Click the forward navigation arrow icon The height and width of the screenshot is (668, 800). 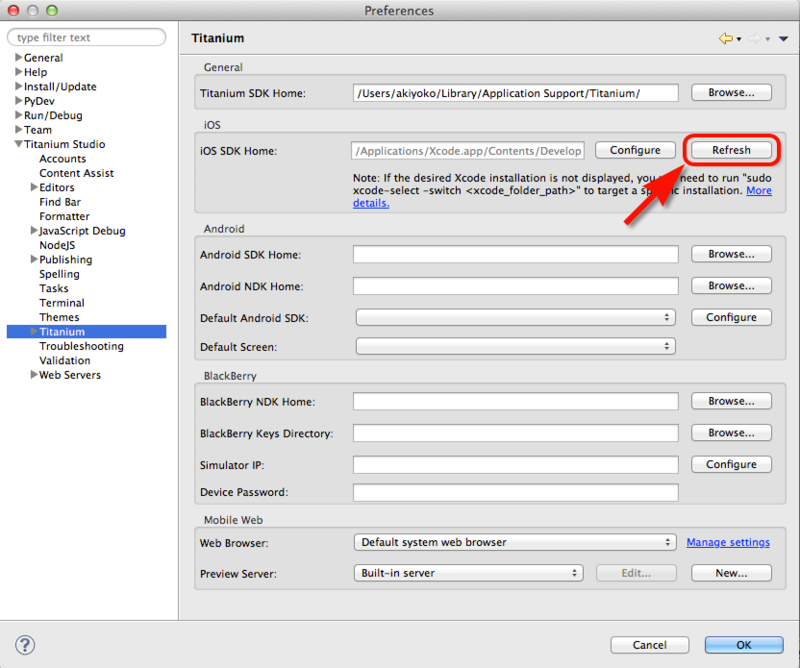click(755, 38)
